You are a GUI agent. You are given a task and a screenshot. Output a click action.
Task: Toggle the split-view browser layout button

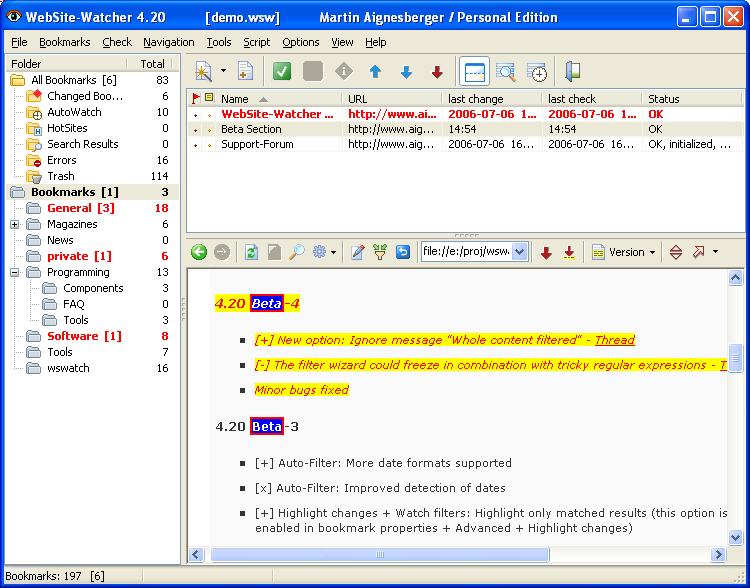474,72
